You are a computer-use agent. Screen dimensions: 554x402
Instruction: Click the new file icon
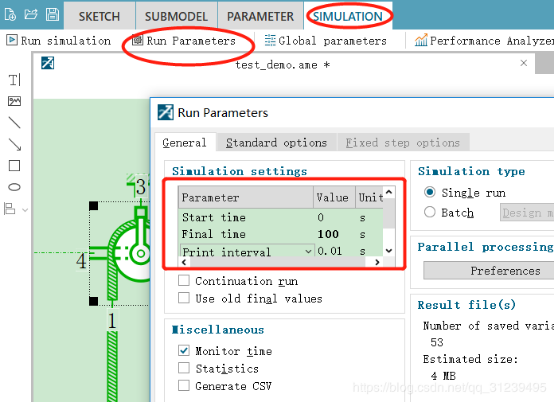pos(10,15)
